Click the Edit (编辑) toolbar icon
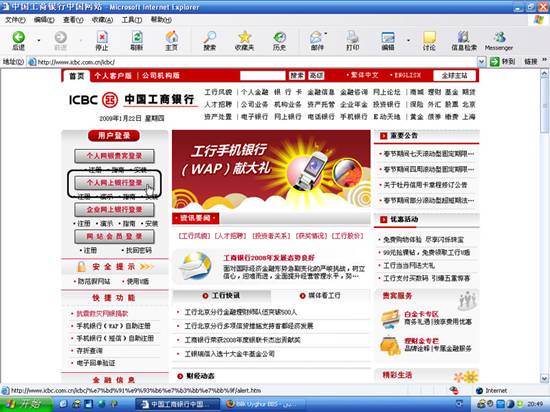 388,37
